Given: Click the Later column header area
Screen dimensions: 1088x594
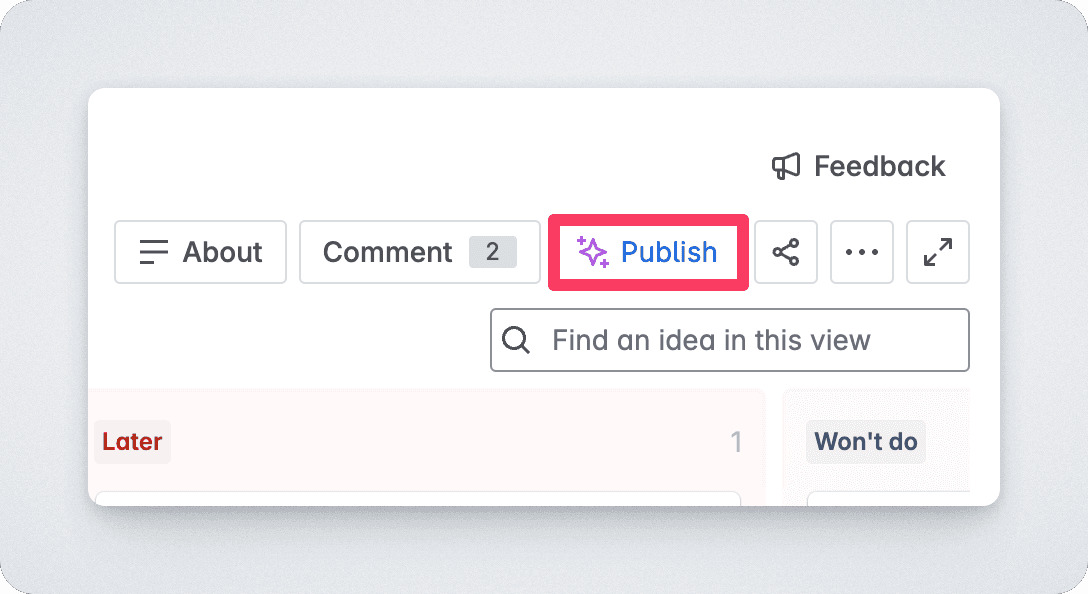Looking at the screenshot, I should click(x=427, y=442).
